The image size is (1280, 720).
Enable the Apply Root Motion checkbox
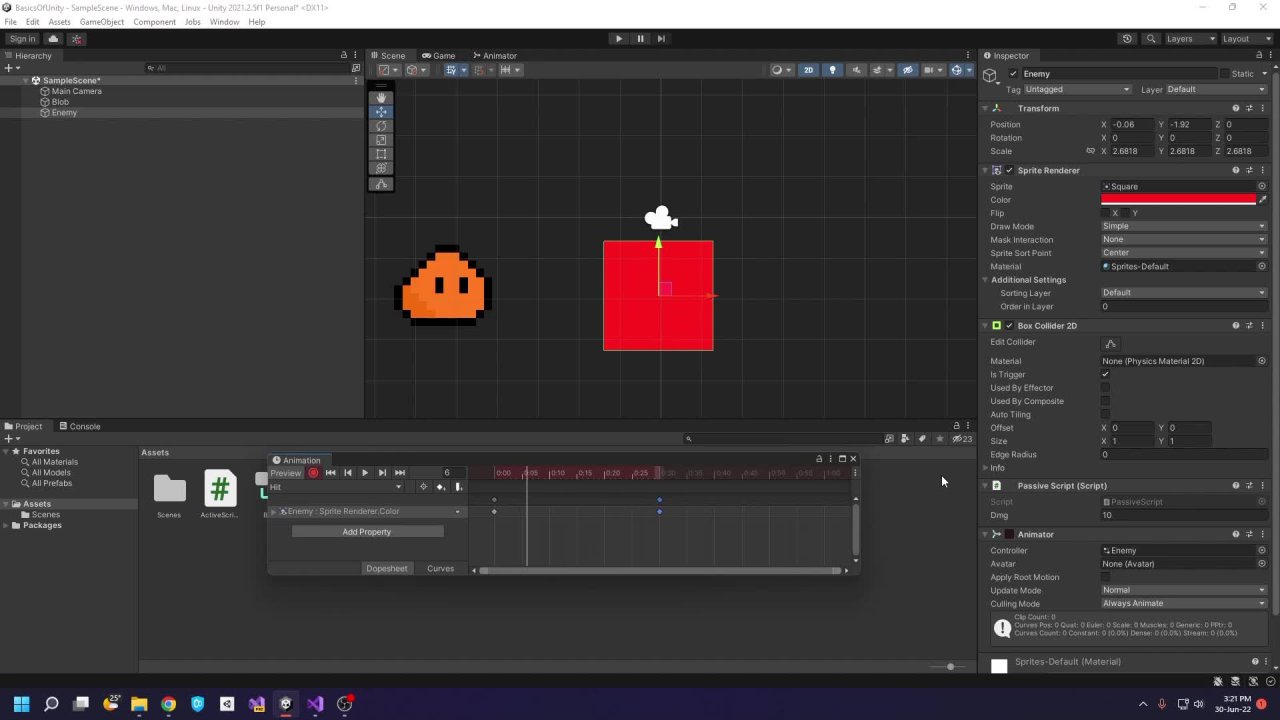(x=1105, y=577)
